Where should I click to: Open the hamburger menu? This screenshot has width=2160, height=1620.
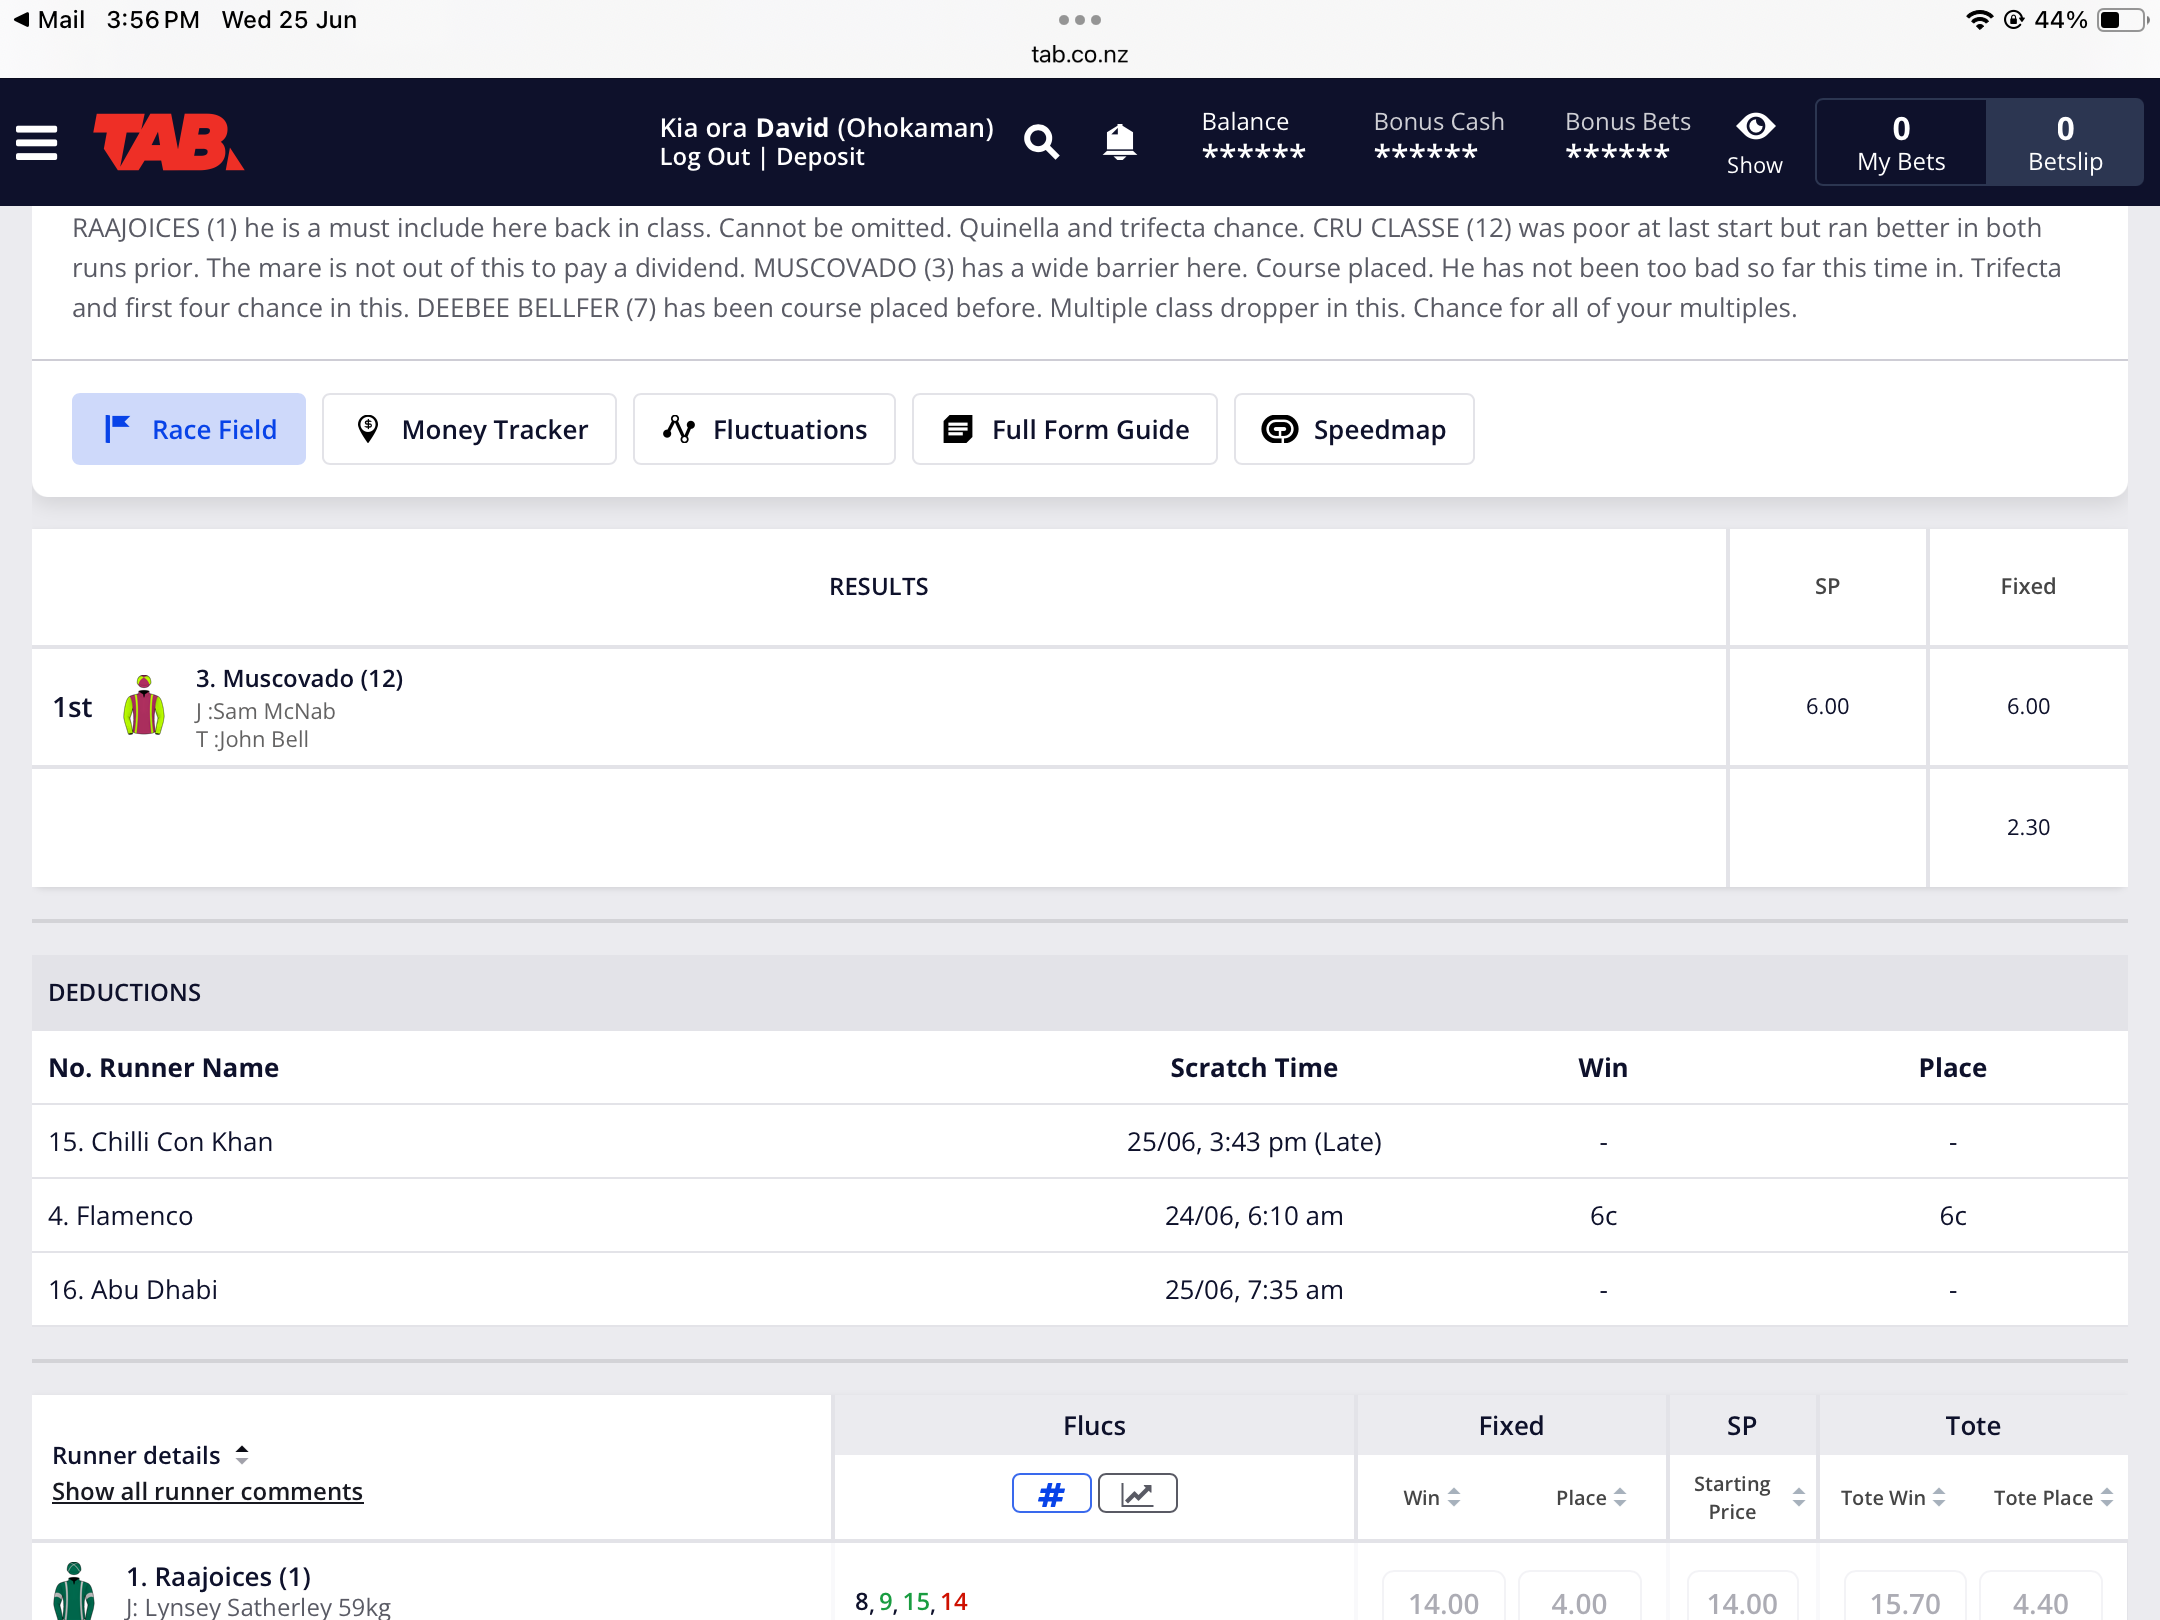coord(37,142)
